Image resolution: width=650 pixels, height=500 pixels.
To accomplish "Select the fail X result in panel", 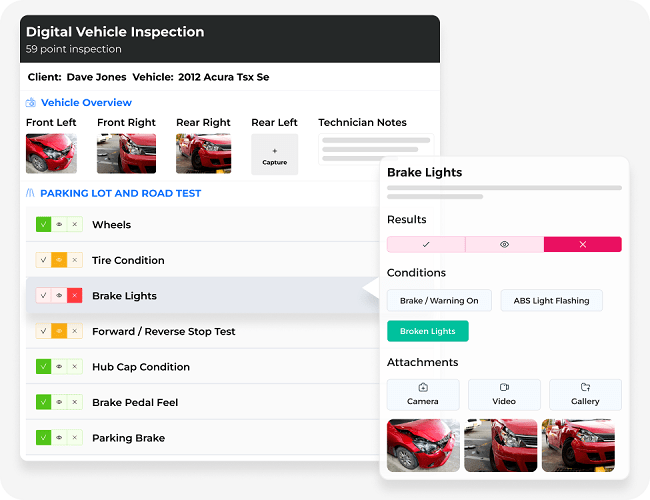I will coord(582,244).
